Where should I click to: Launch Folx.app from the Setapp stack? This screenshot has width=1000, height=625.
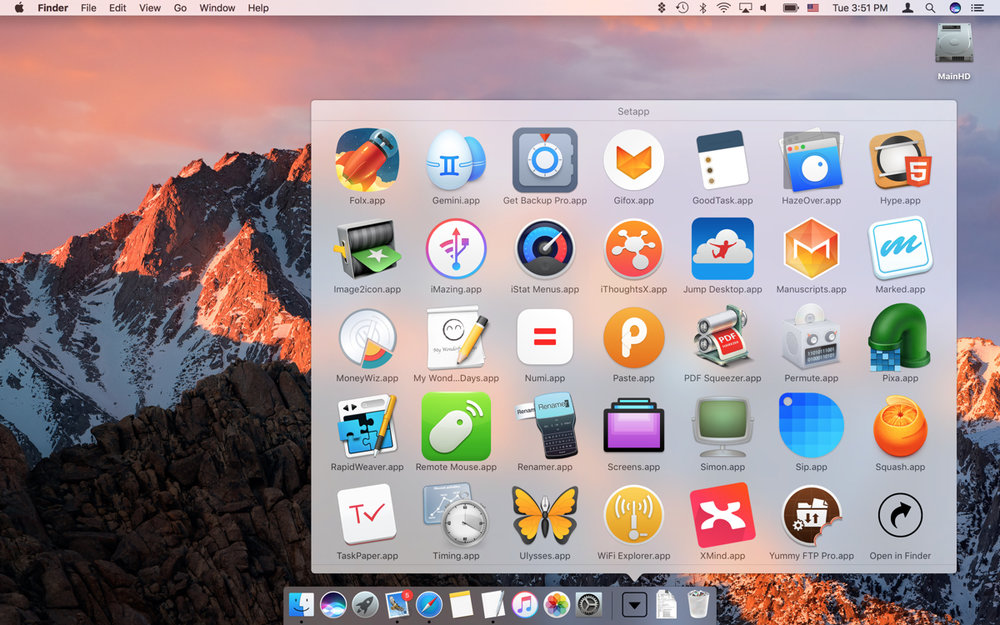367,160
